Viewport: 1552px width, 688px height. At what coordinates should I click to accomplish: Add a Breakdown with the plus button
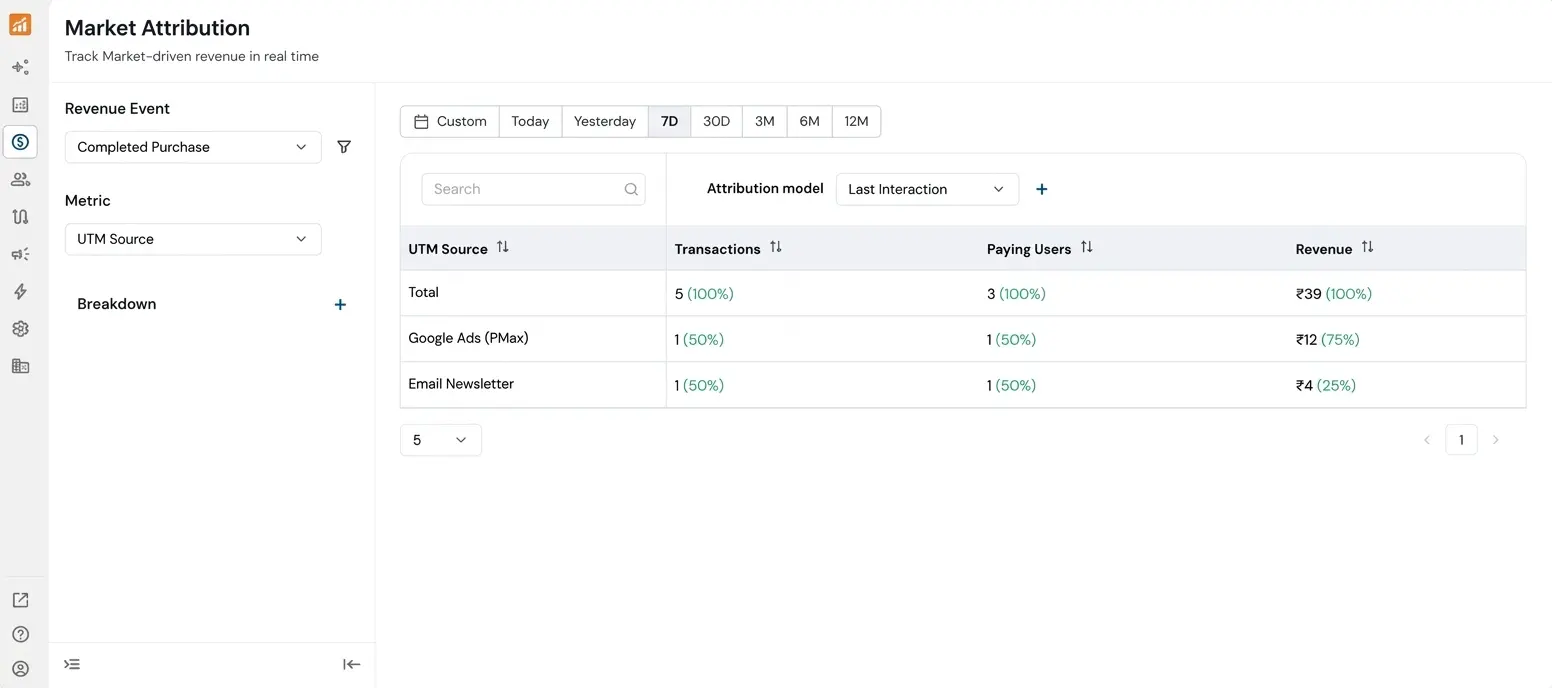(340, 305)
